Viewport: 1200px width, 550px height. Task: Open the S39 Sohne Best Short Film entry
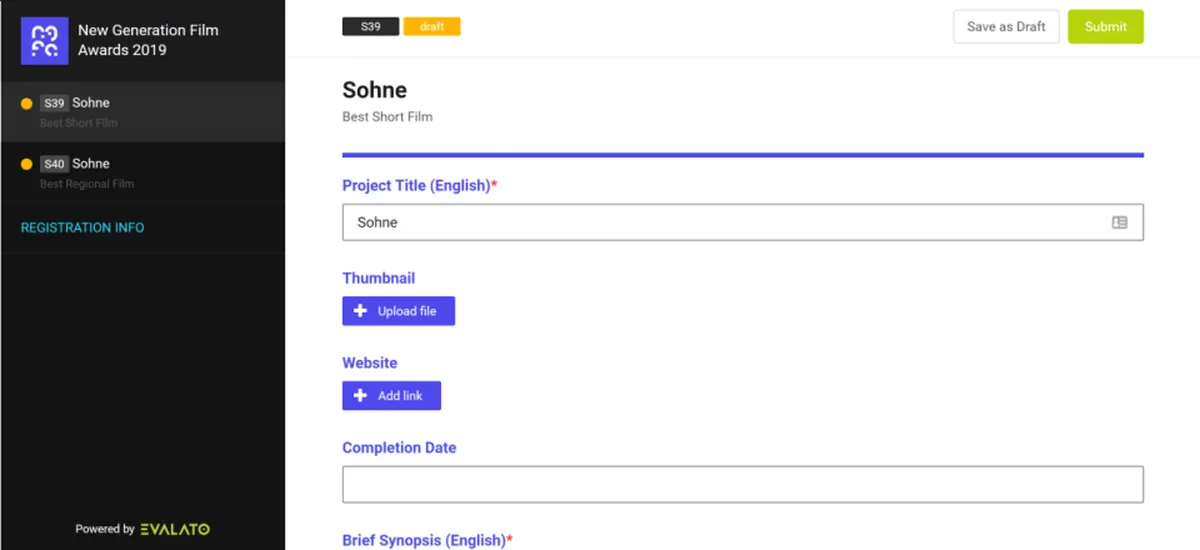click(x=142, y=112)
